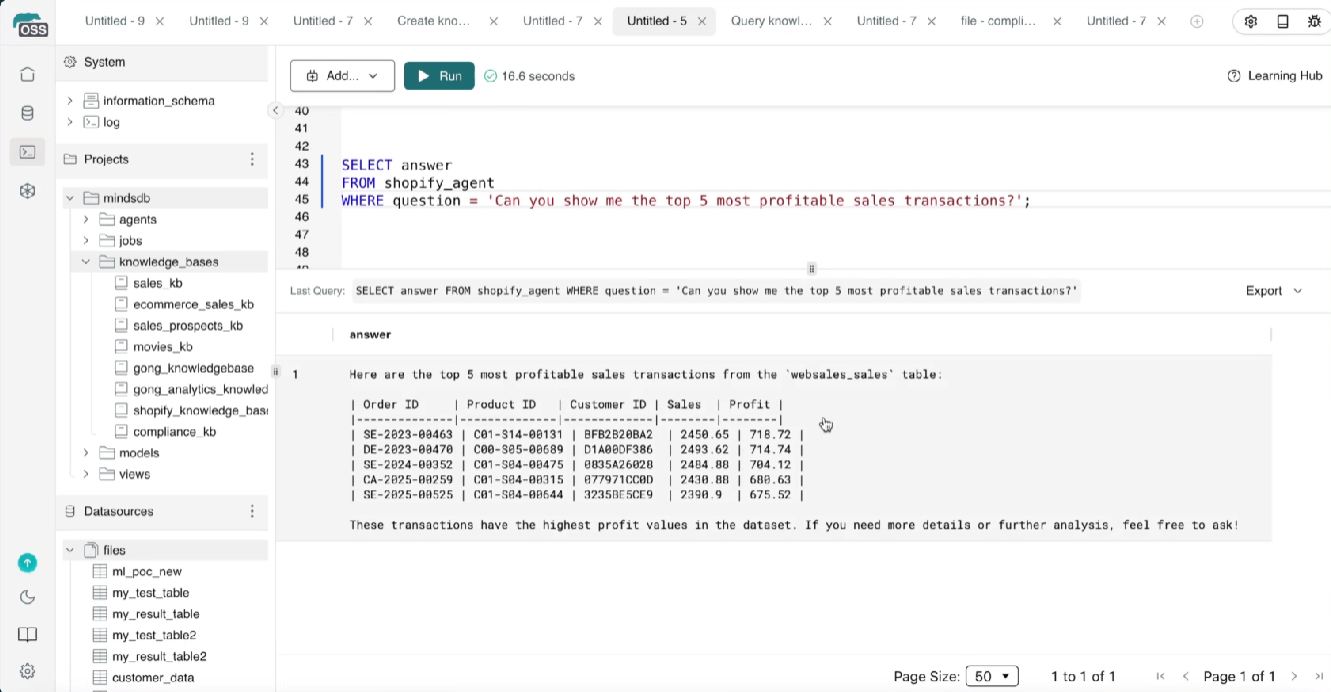Image resolution: width=1331 pixels, height=692 pixels.
Task: Select the Untitled - 5 tab
Action: (x=656, y=21)
